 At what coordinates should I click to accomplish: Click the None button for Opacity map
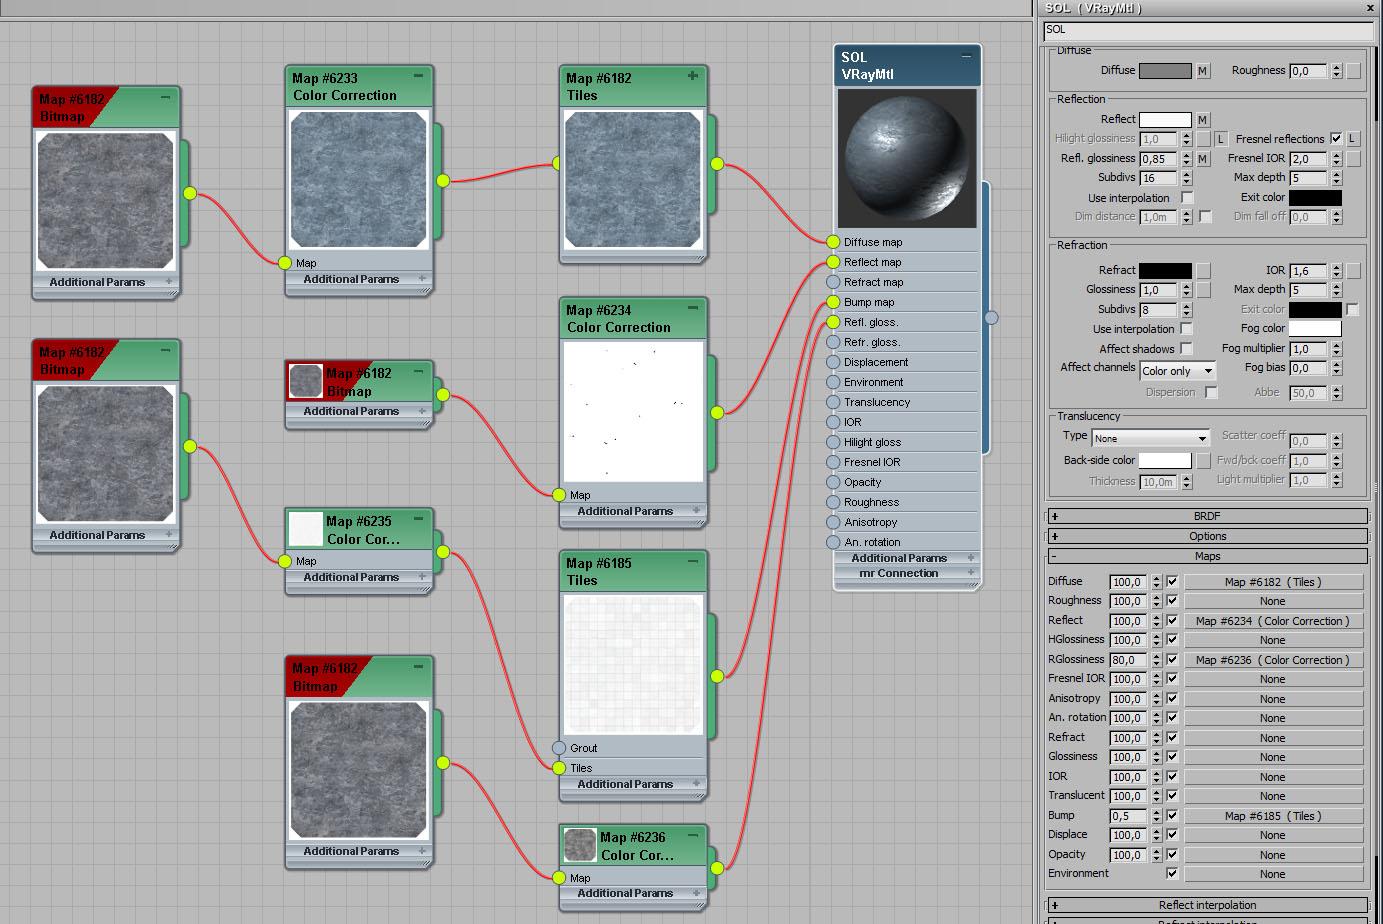[x=1273, y=855]
